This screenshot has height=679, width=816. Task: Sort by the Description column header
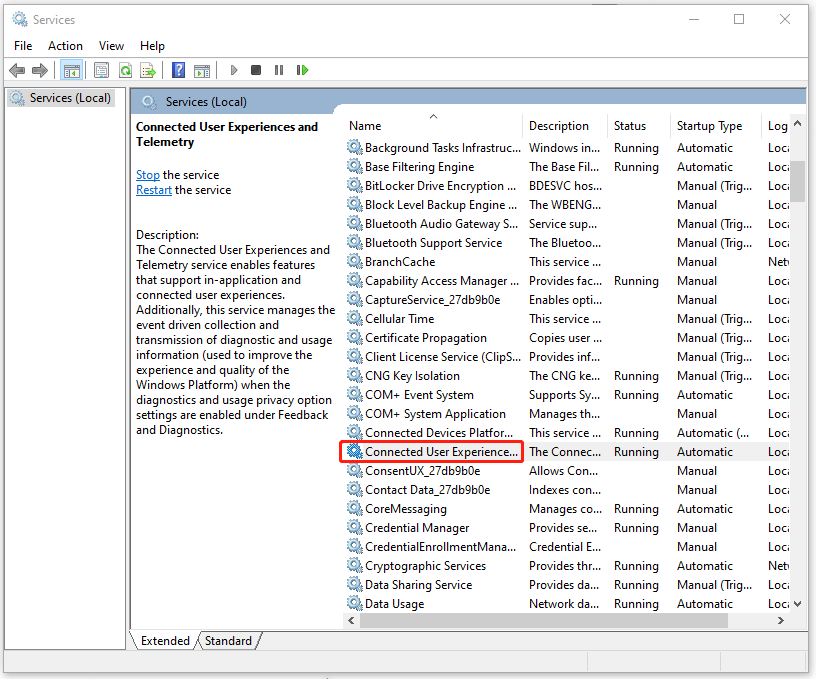click(x=565, y=125)
